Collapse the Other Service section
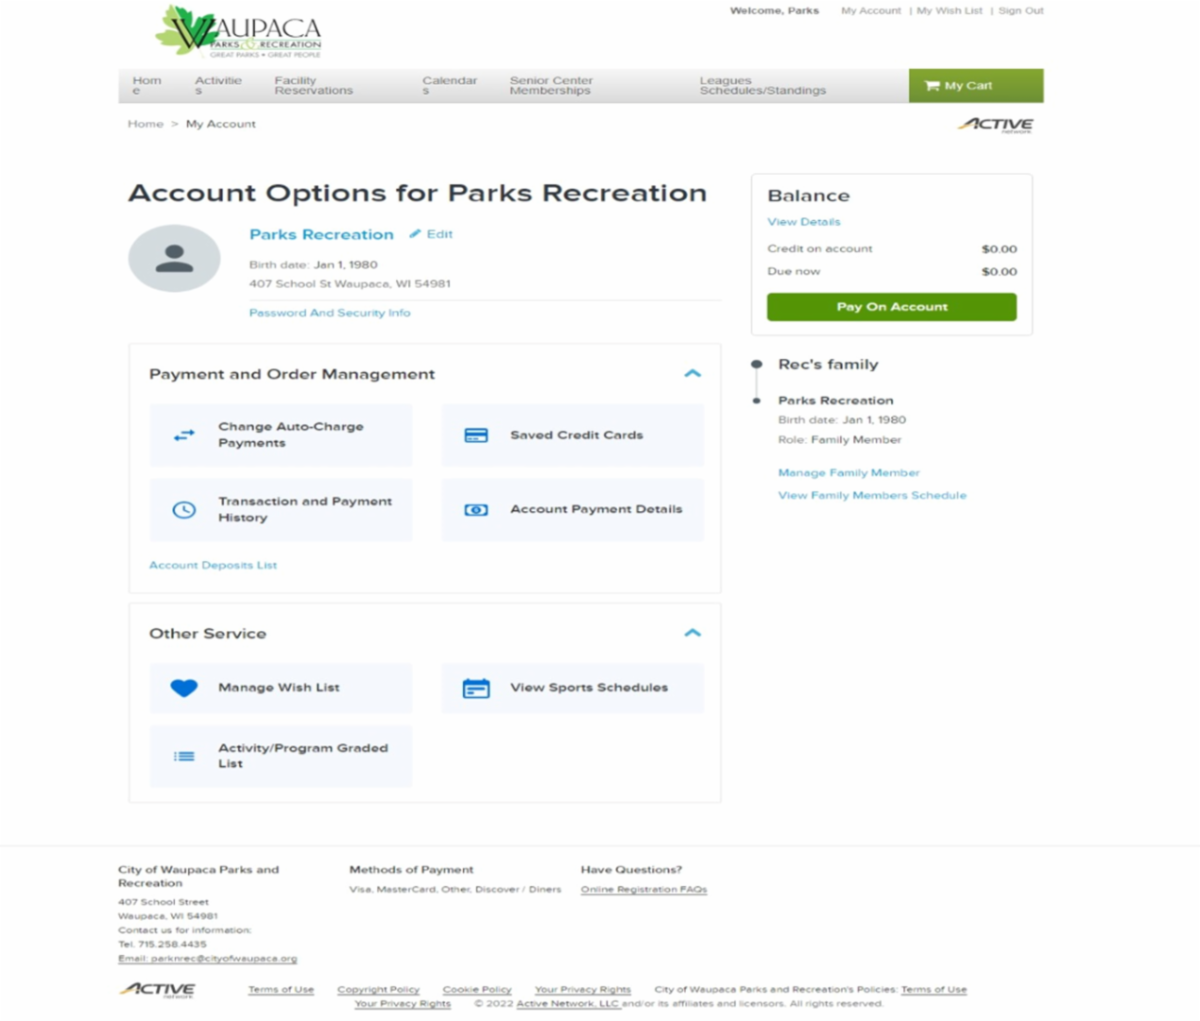1200x1021 pixels. [x=692, y=633]
